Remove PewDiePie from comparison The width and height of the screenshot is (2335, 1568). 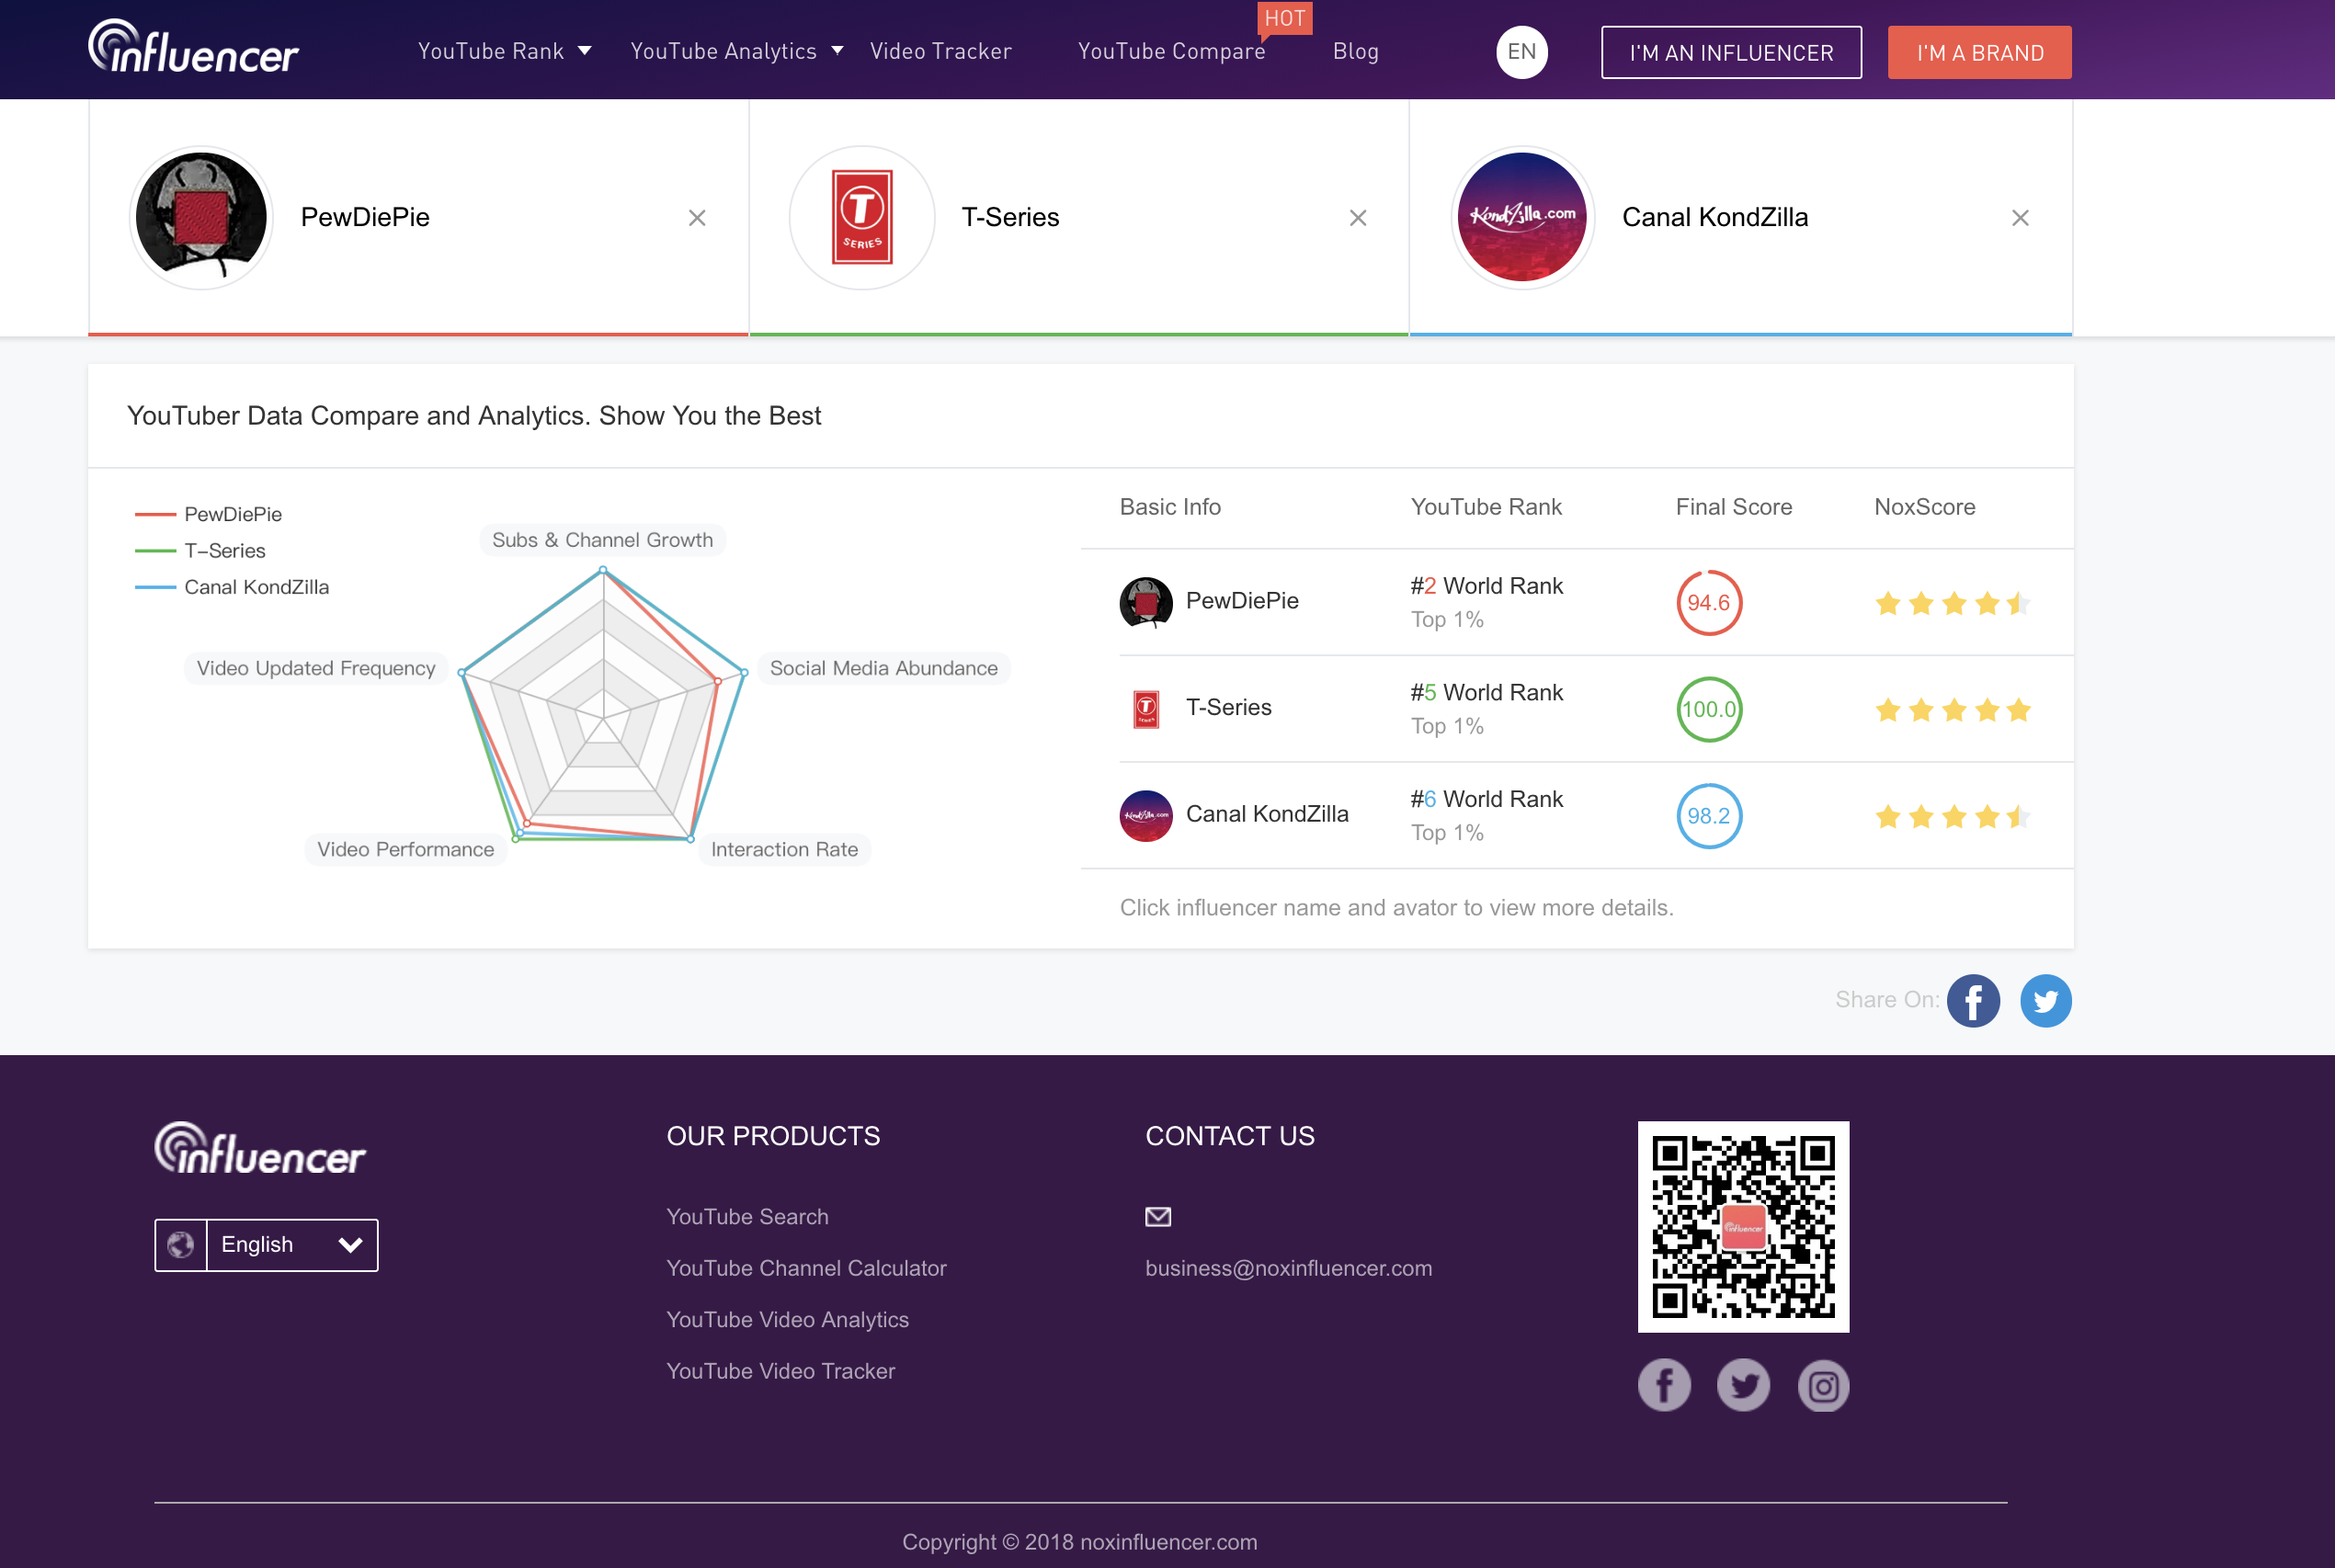click(697, 218)
